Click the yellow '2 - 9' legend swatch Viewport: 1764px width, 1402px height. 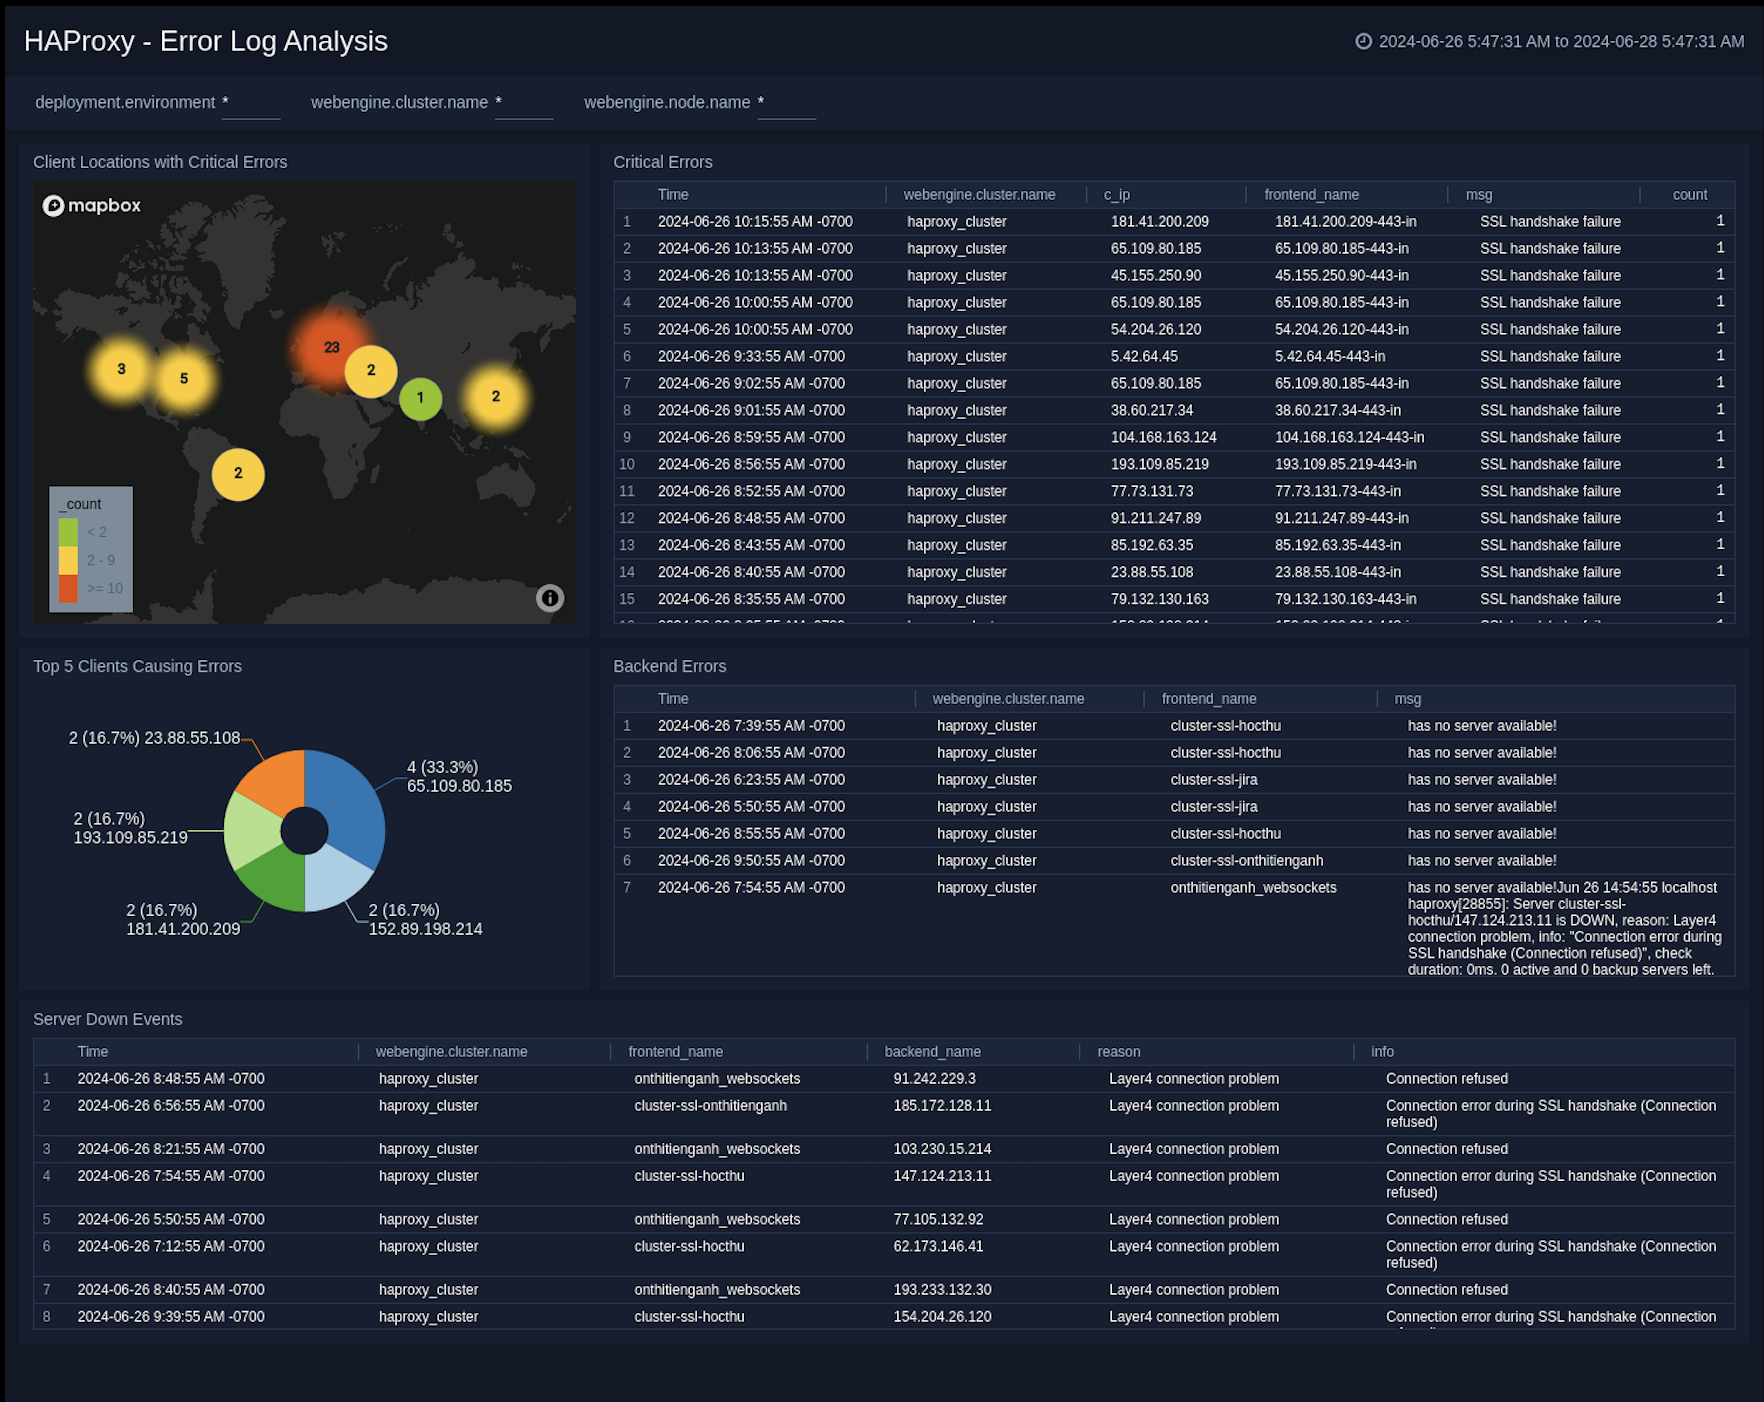68,560
